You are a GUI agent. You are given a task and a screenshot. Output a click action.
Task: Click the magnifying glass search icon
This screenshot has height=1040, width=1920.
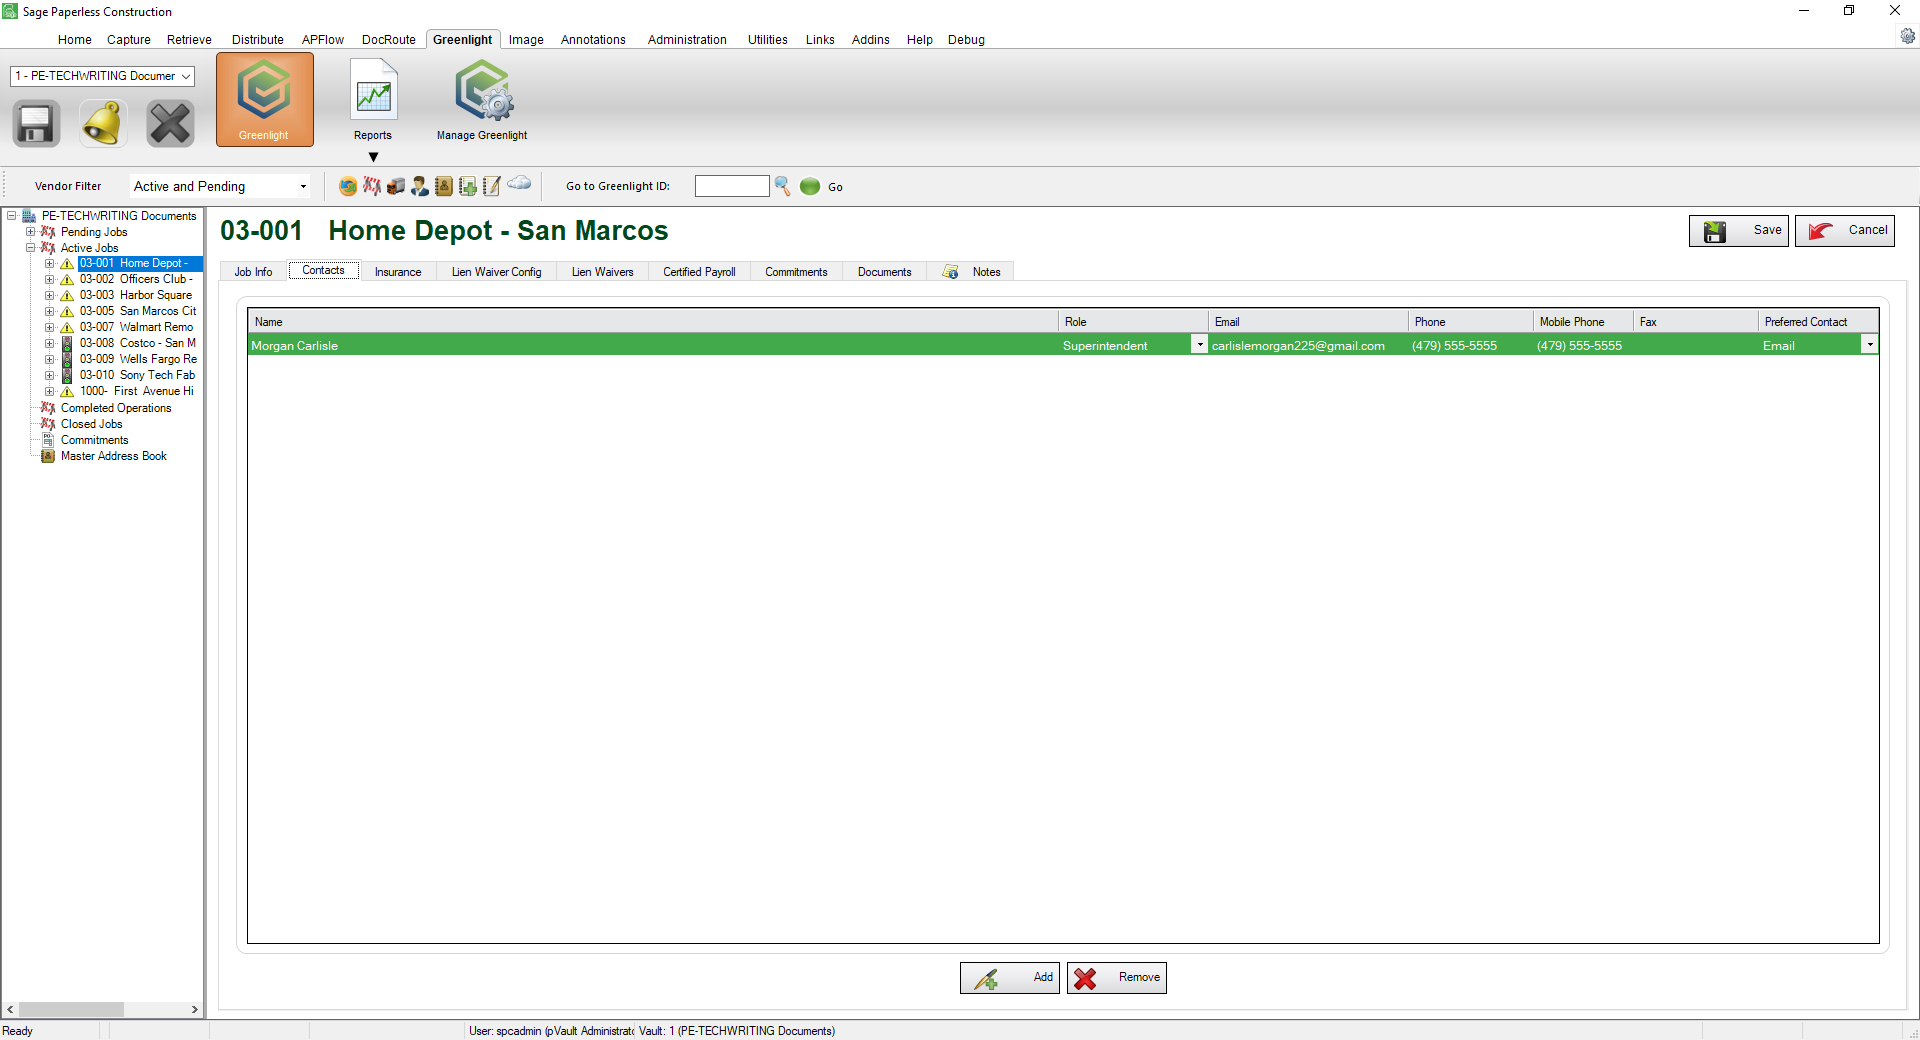tap(783, 186)
